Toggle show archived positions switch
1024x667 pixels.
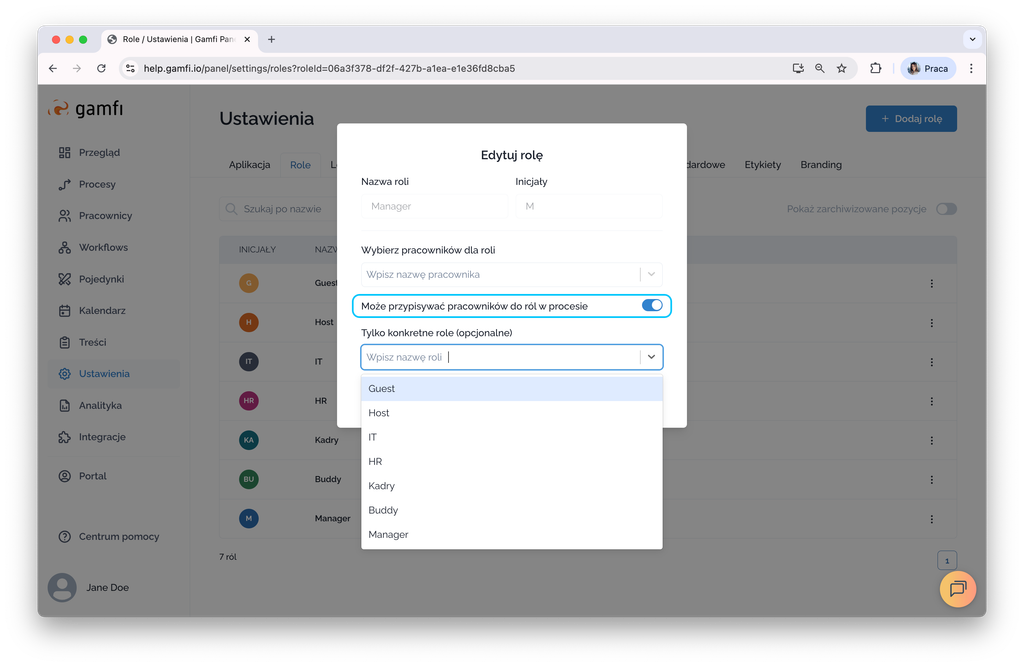(945, 209)
